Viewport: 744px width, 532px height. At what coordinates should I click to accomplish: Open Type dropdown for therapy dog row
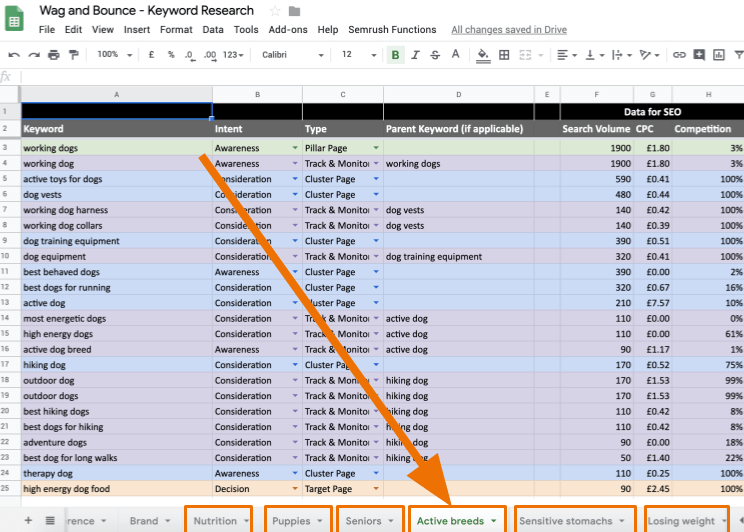point(376,473)
